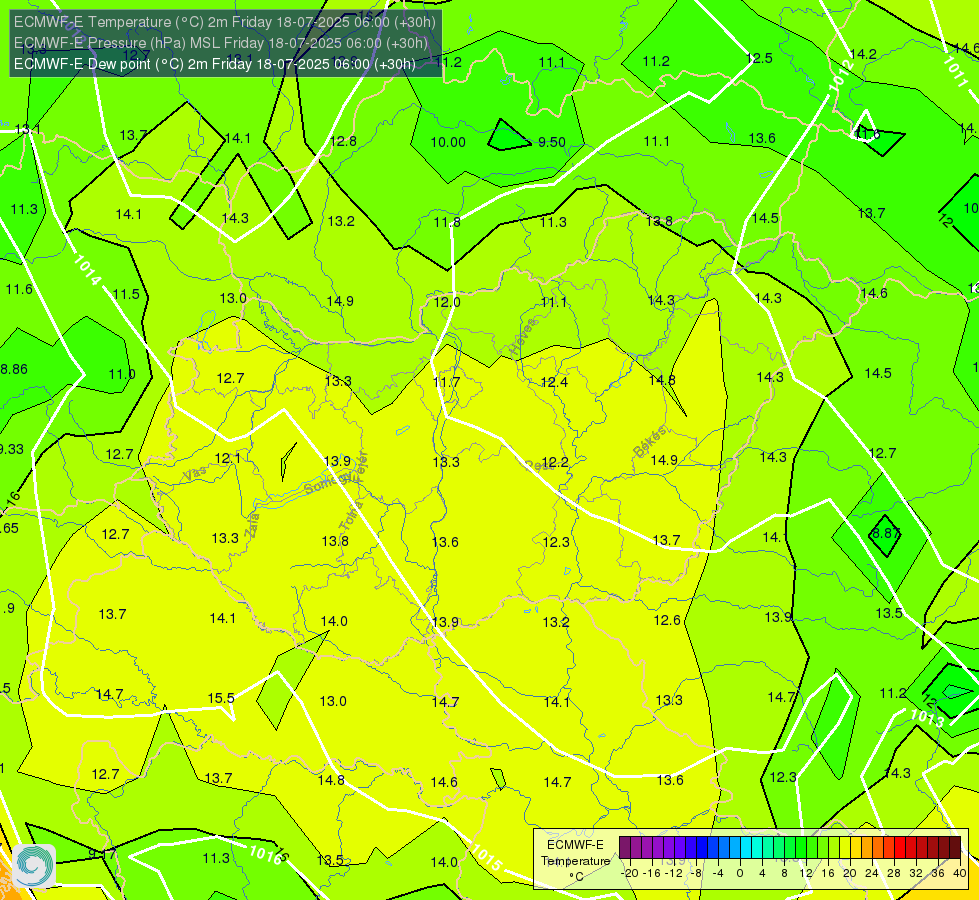Click the 1013 isobar label
This screenshot has width=979, height=900.
pos(927,718)
